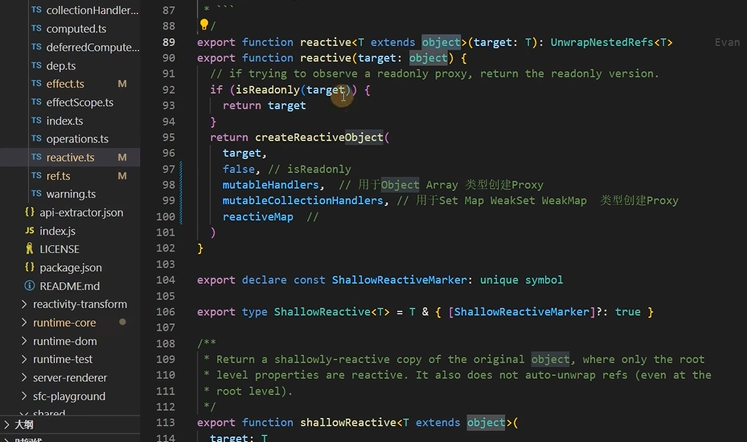This screenshot has height=442, width=747.
Task: Click reactiveMap argument
Action: [258, 217]
